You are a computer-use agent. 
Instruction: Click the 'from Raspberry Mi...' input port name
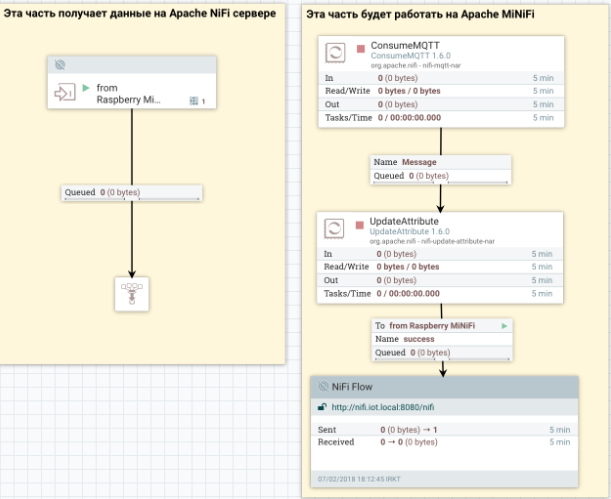128,93
